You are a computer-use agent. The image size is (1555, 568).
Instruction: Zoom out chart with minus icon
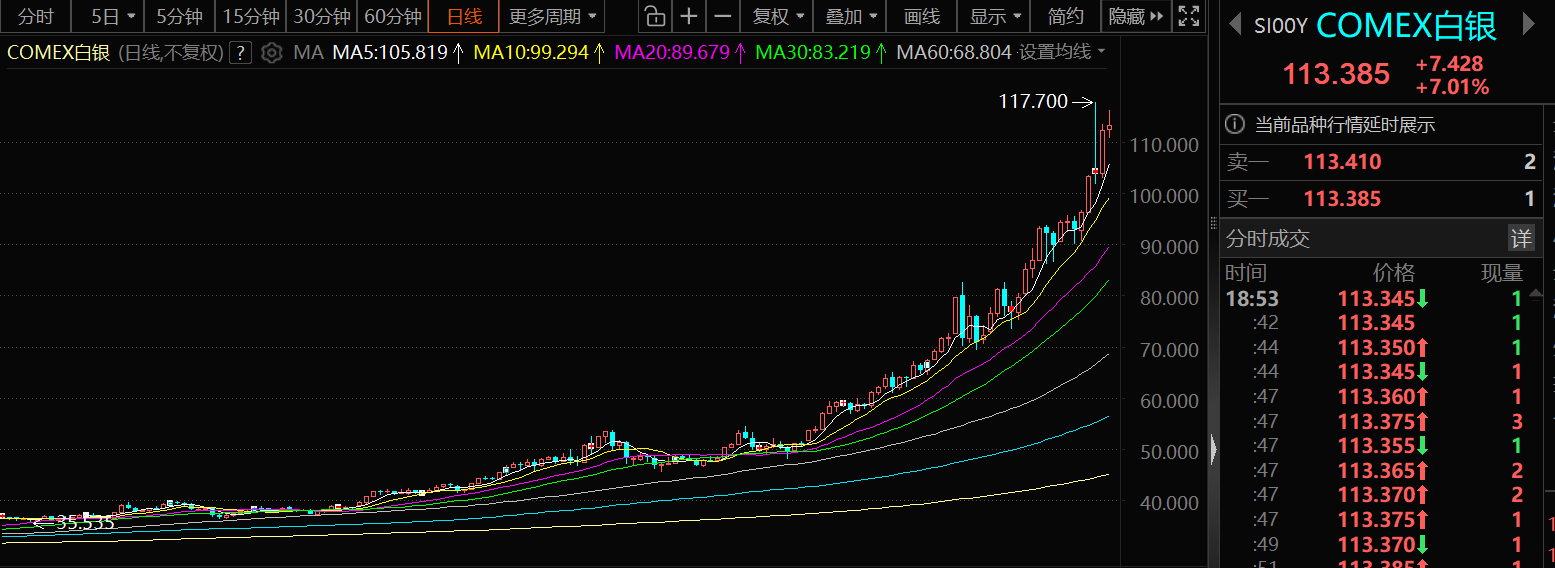click(723, 16)
